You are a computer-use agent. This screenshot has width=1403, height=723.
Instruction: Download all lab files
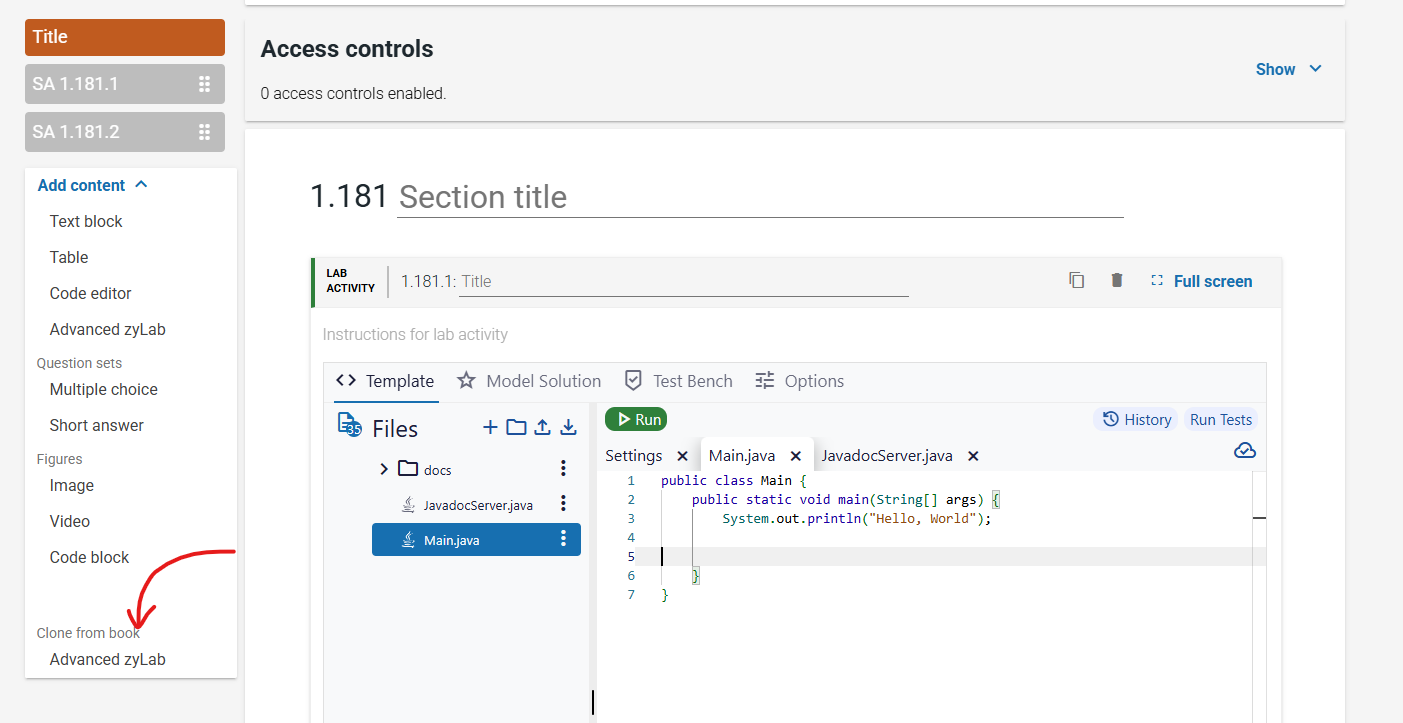(568, 427)
